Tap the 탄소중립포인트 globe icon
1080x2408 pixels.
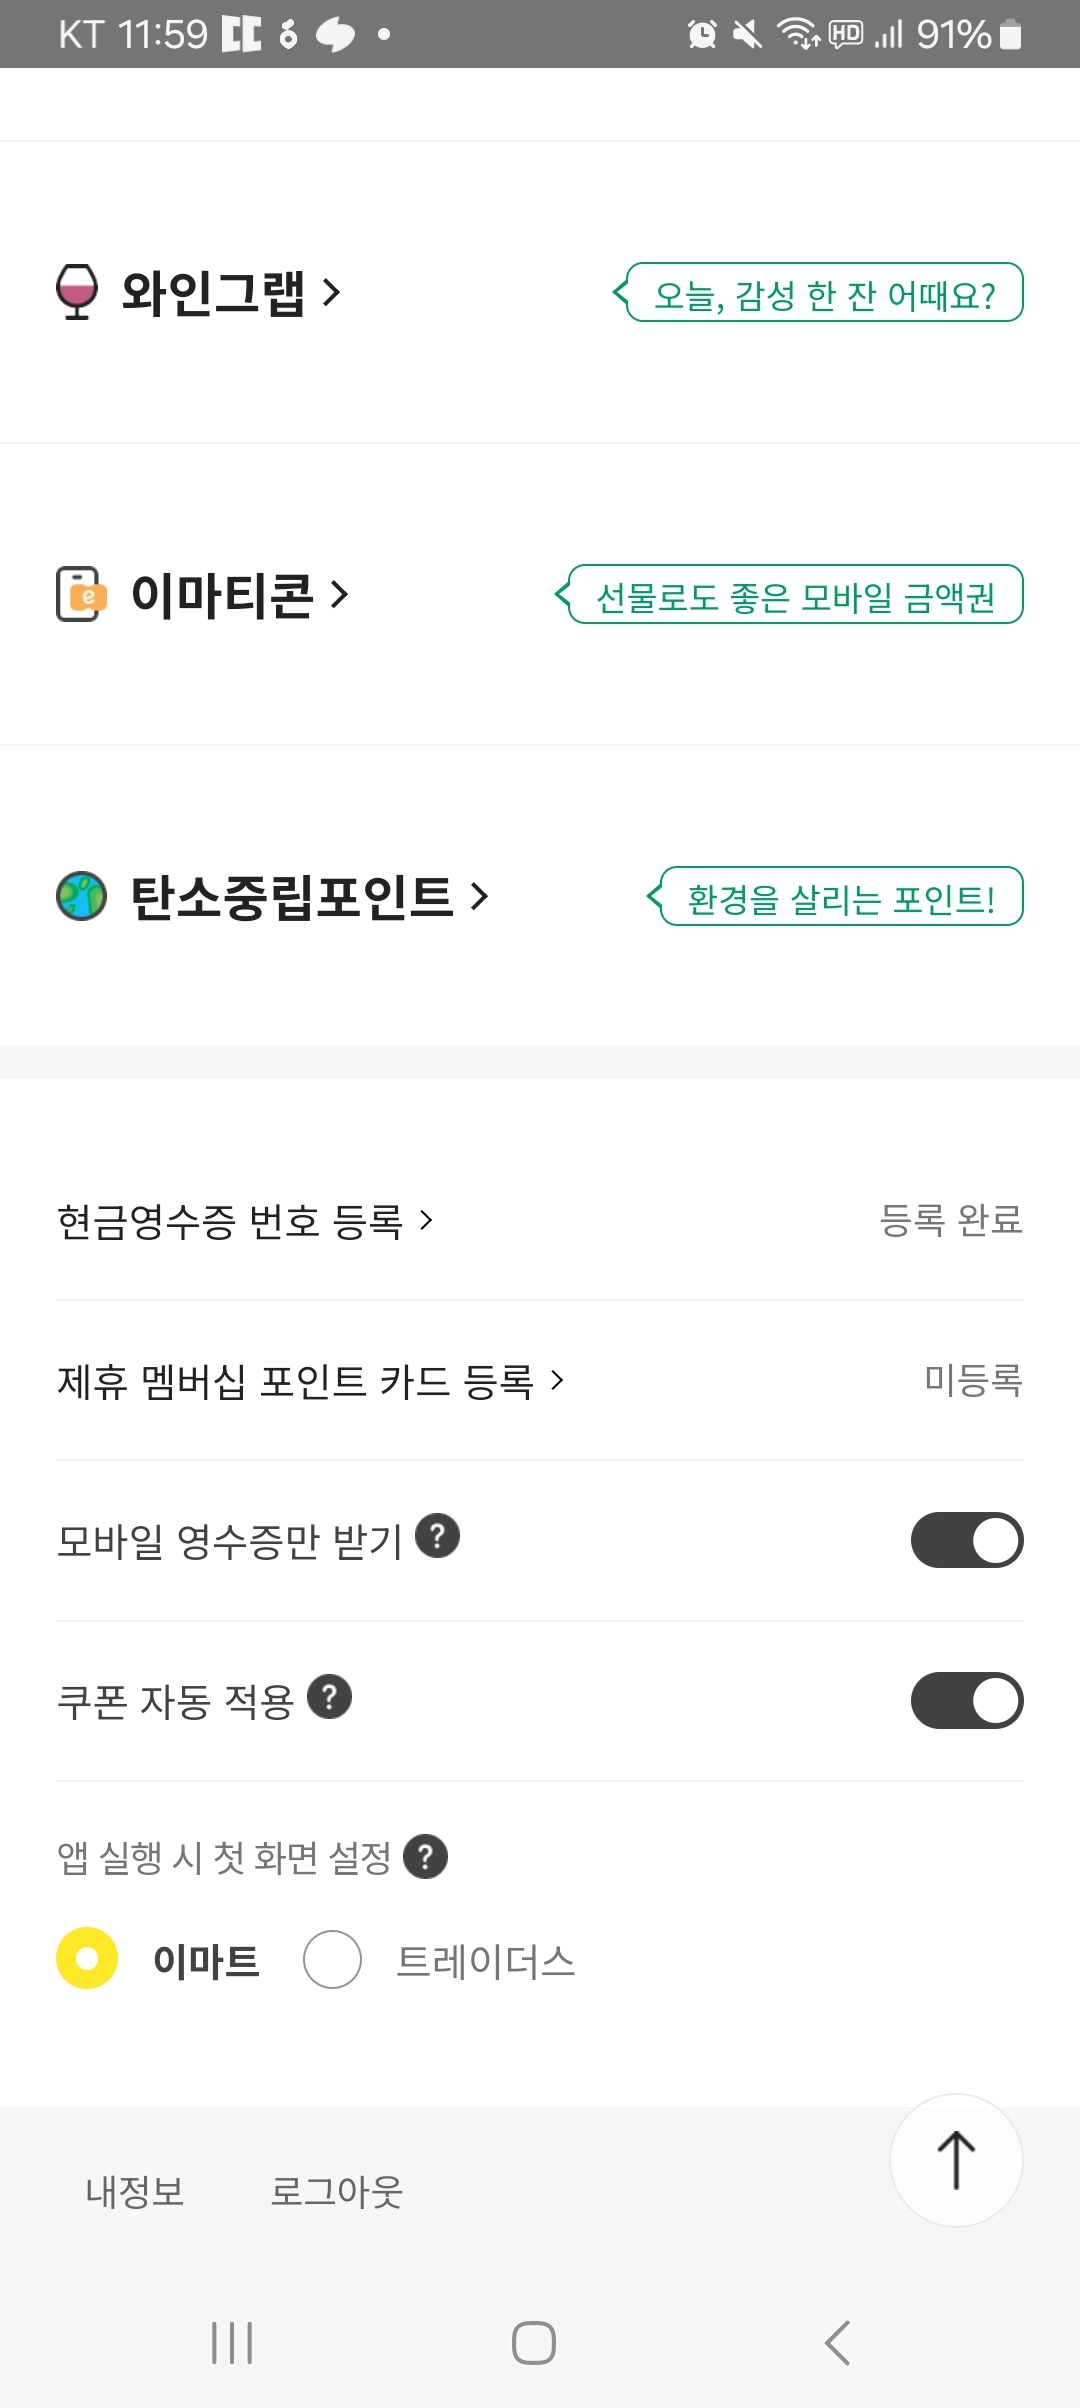point(81,896)
